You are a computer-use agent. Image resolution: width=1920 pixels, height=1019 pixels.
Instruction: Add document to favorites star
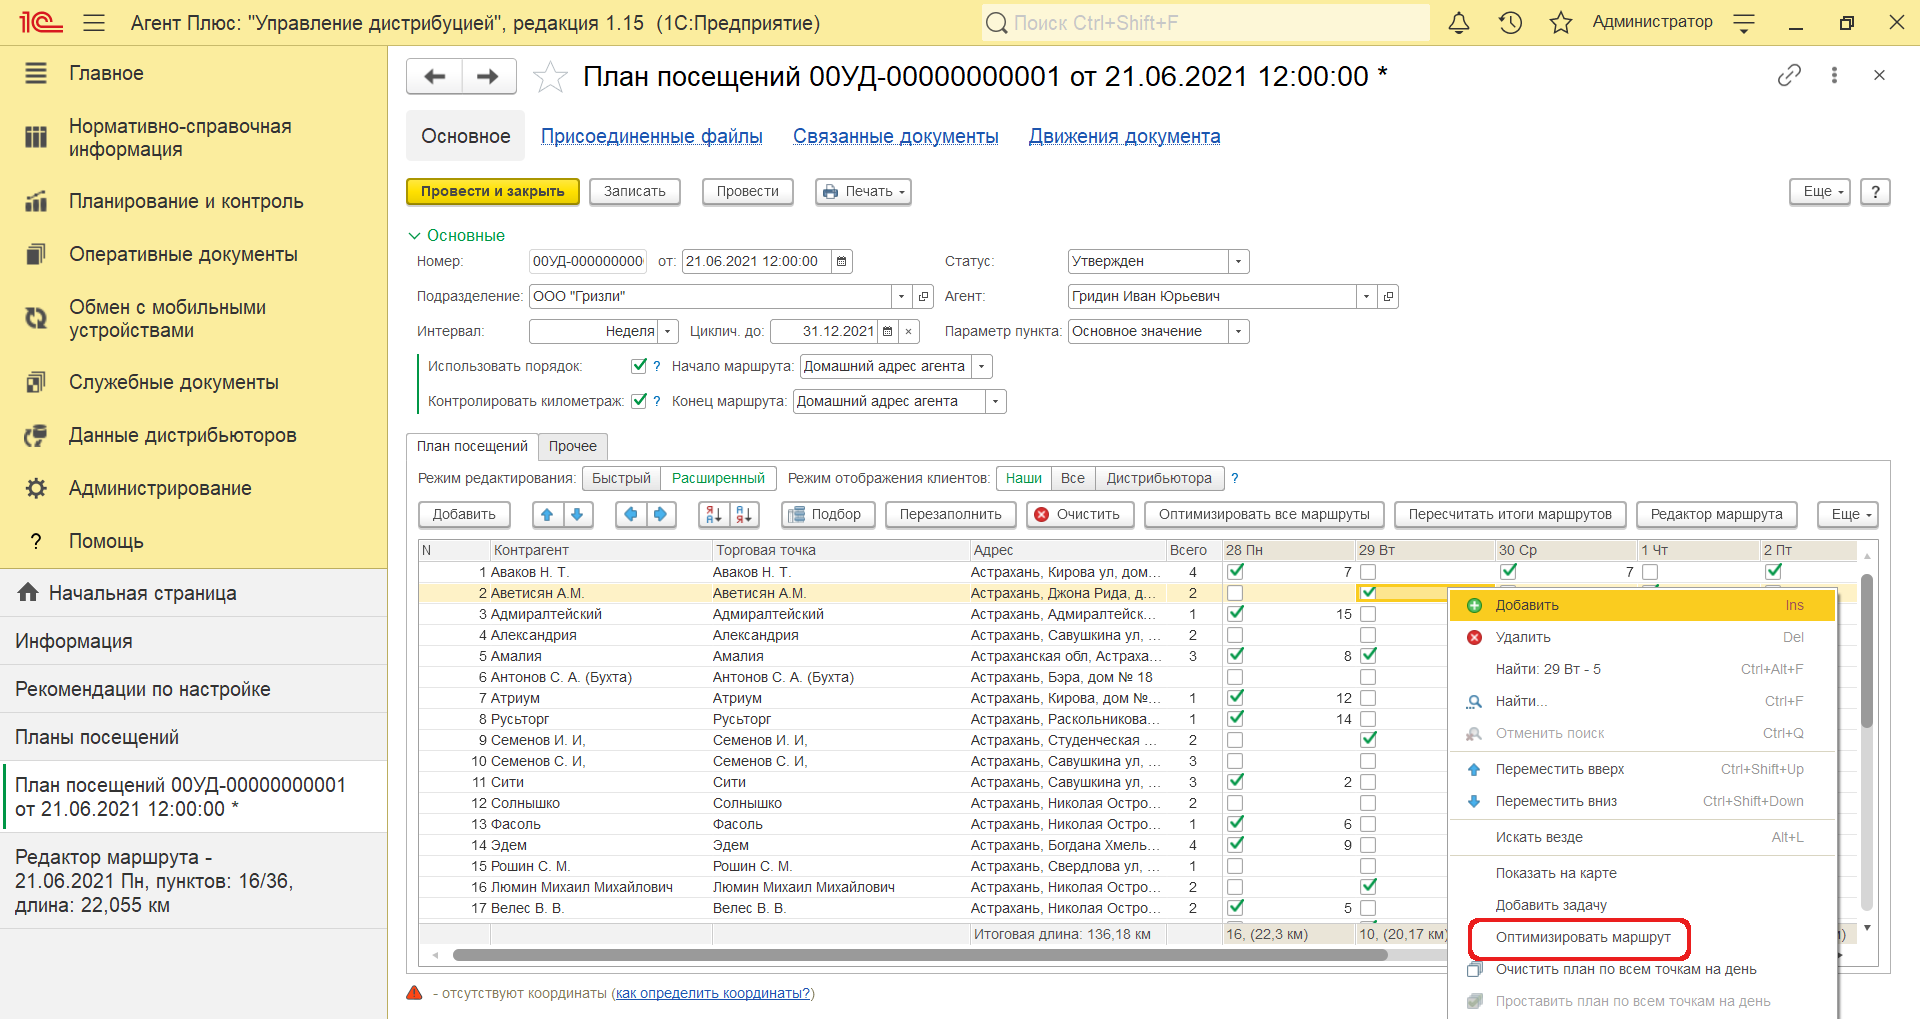tap(550, 77)
